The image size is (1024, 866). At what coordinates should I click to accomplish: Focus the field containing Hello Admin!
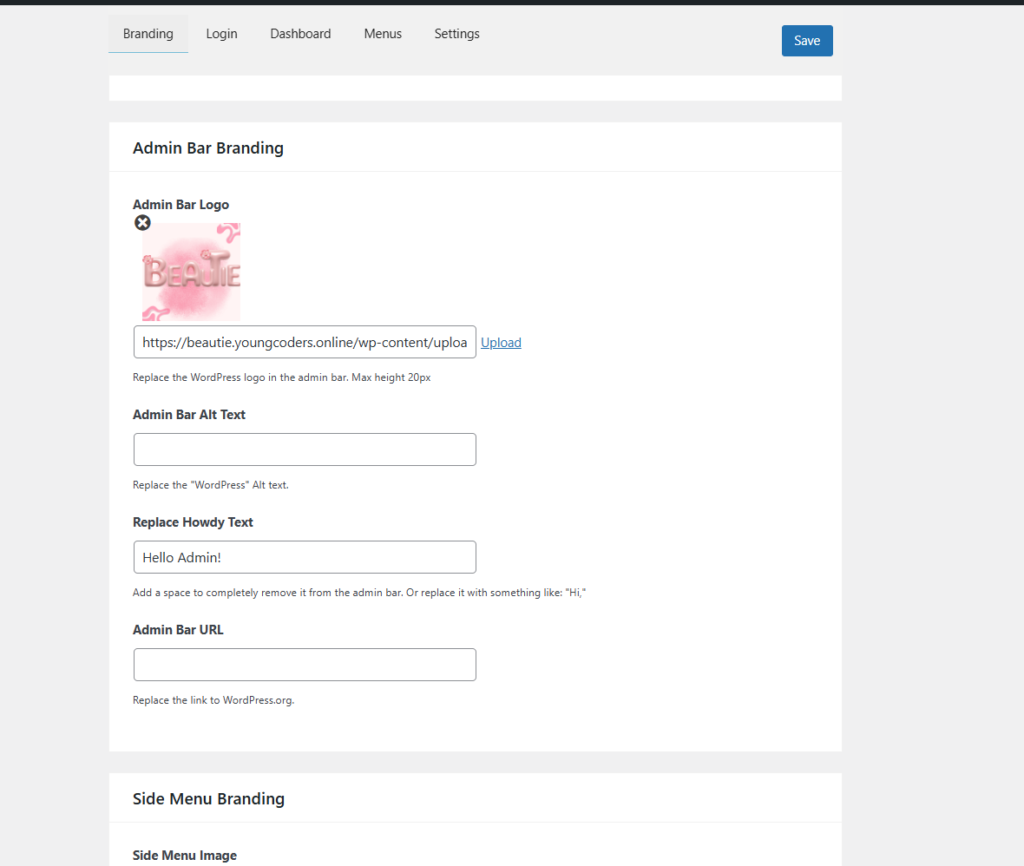(304, 557)
